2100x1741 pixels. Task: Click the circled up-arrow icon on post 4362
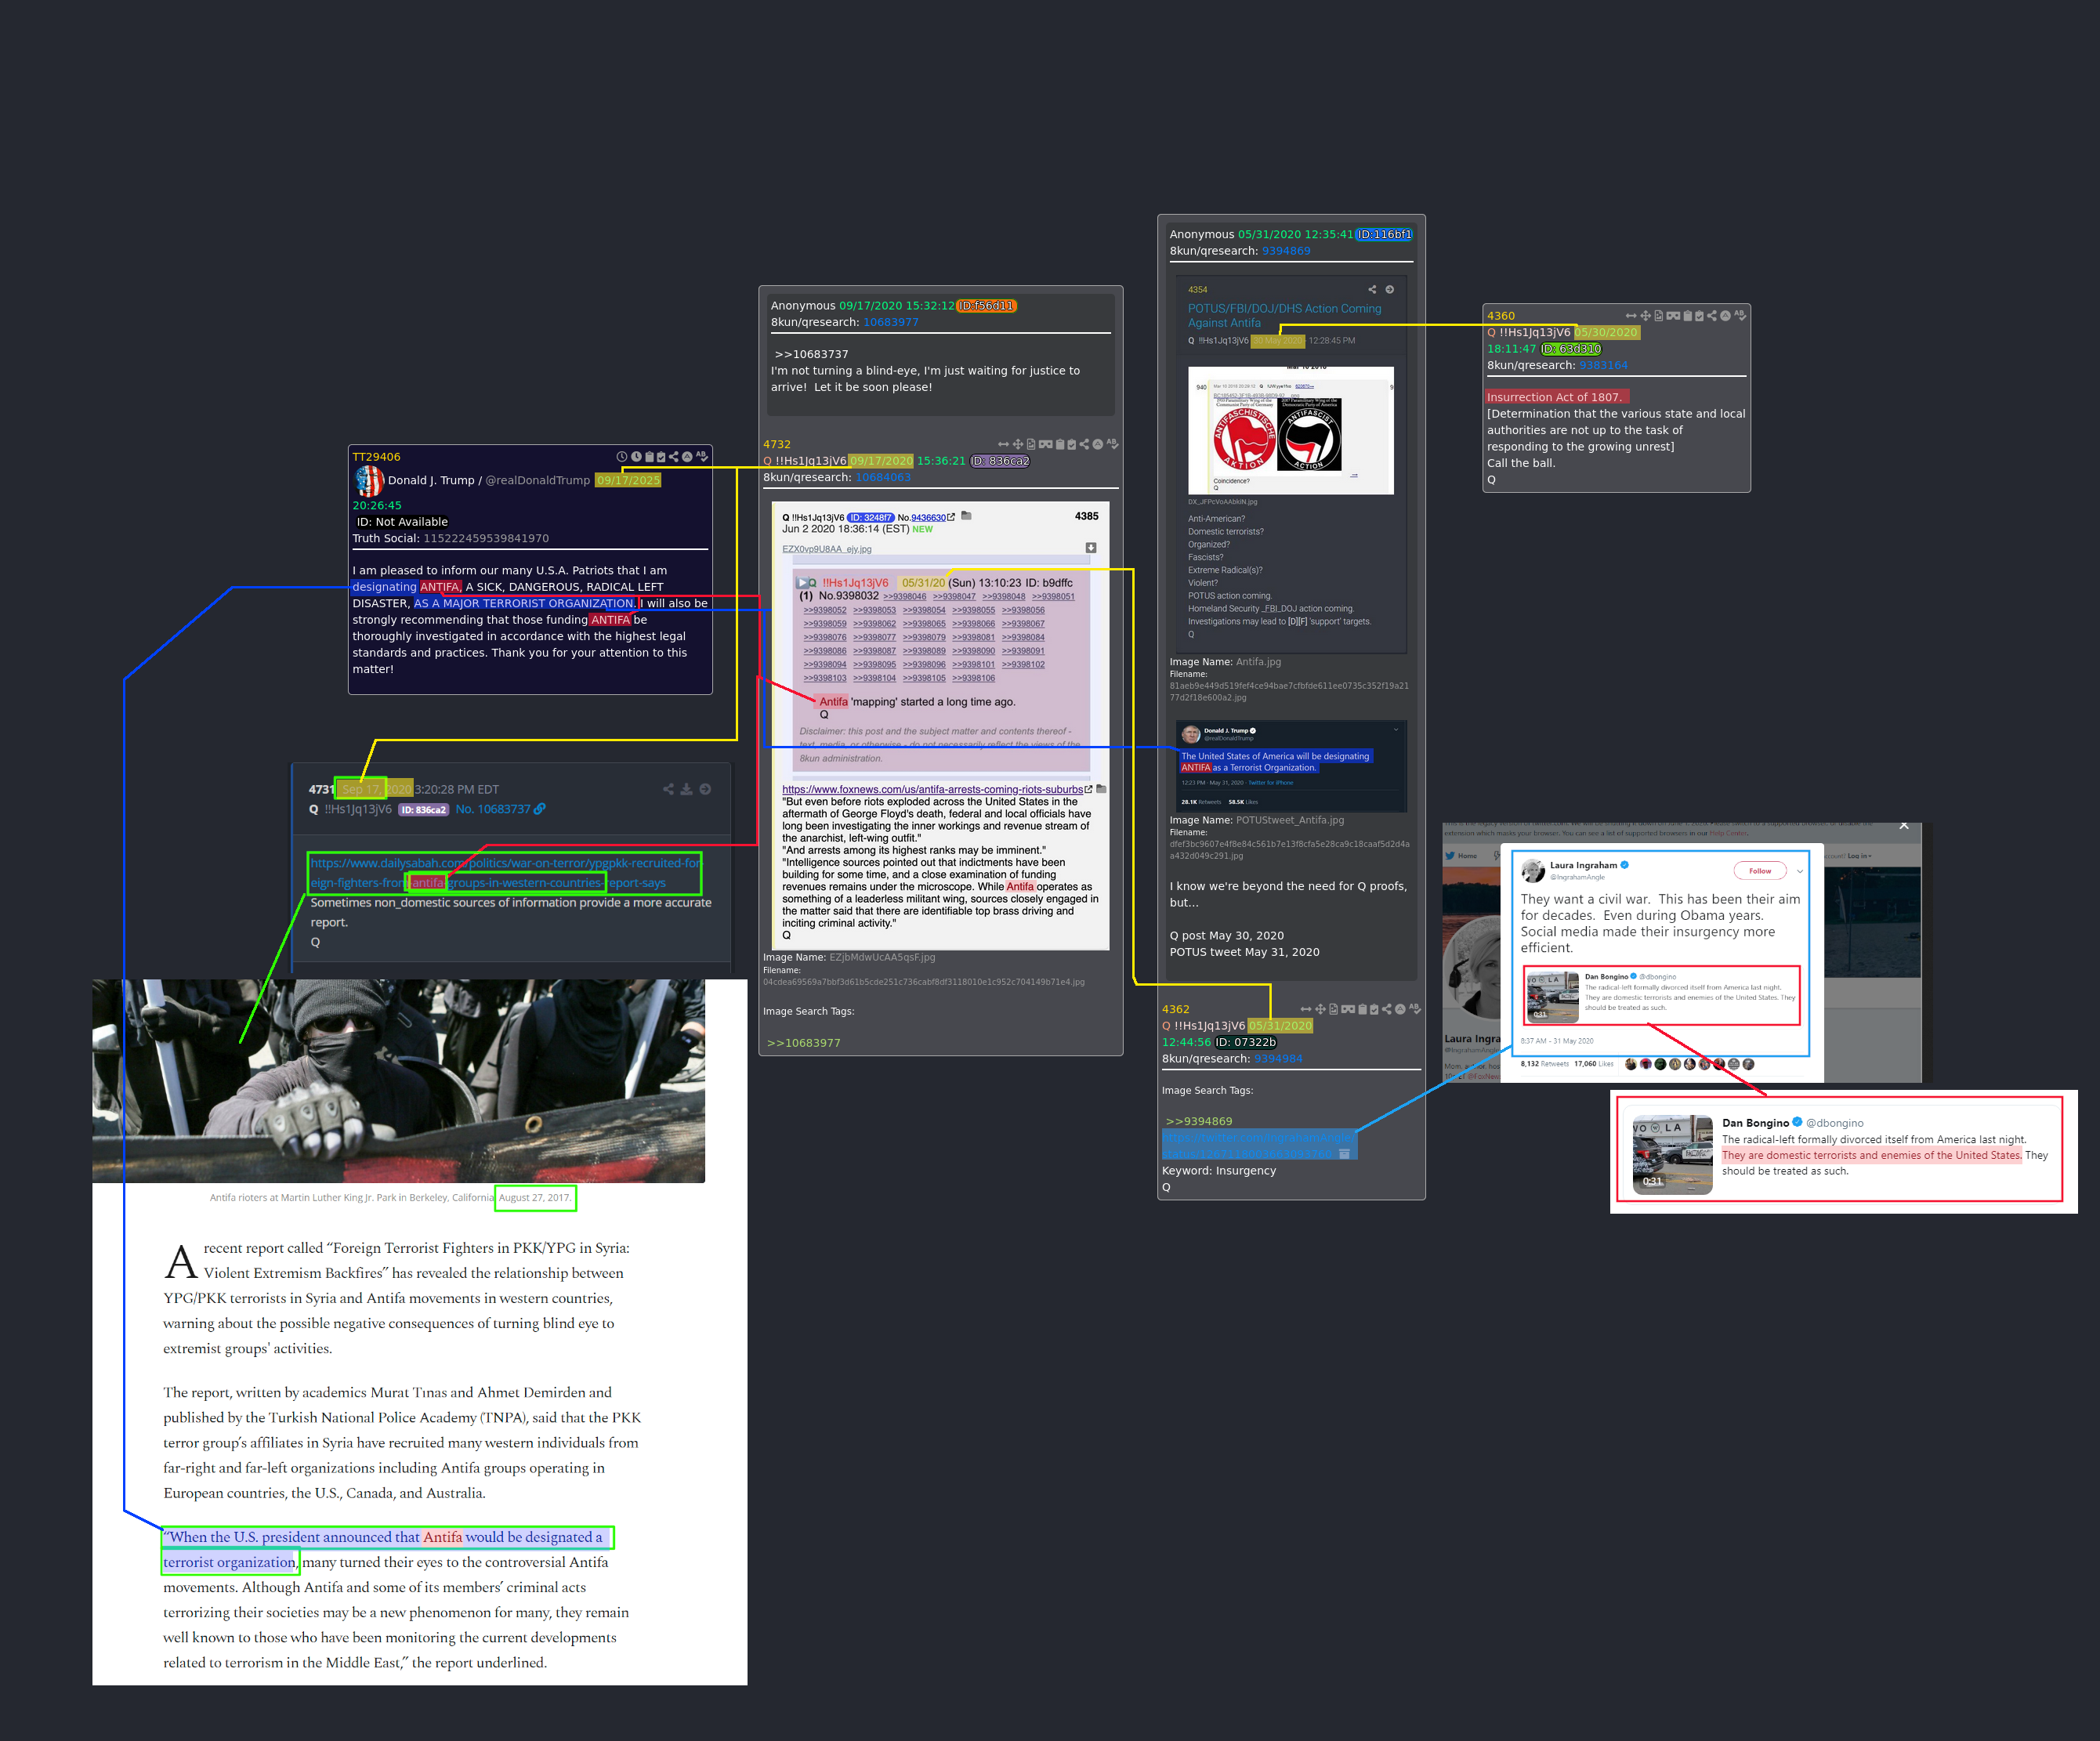[x=1400, y=1009]
